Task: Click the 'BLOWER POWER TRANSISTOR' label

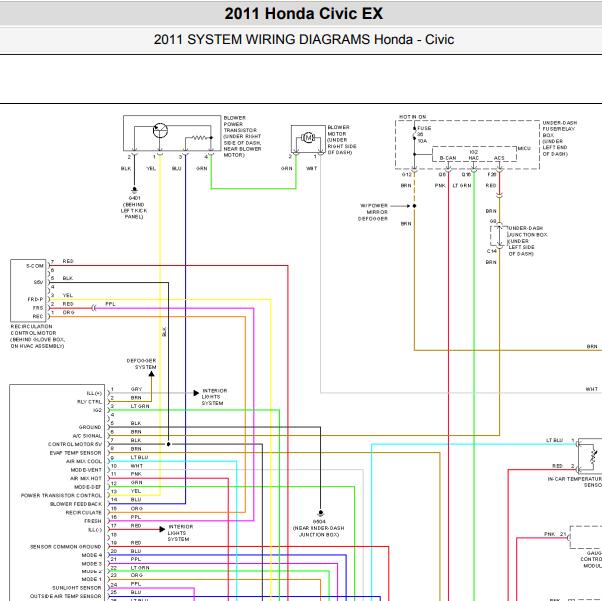Action: point(242,136)
